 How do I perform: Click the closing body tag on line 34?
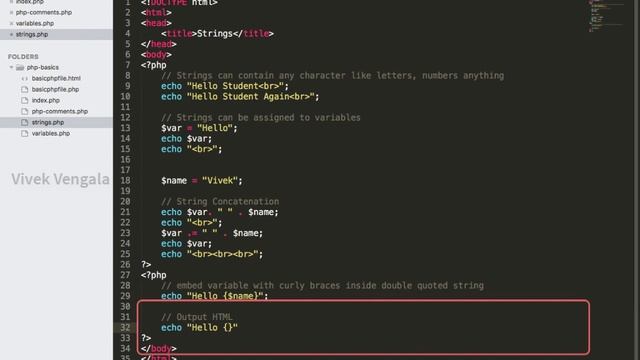click(x=159, y=349)
